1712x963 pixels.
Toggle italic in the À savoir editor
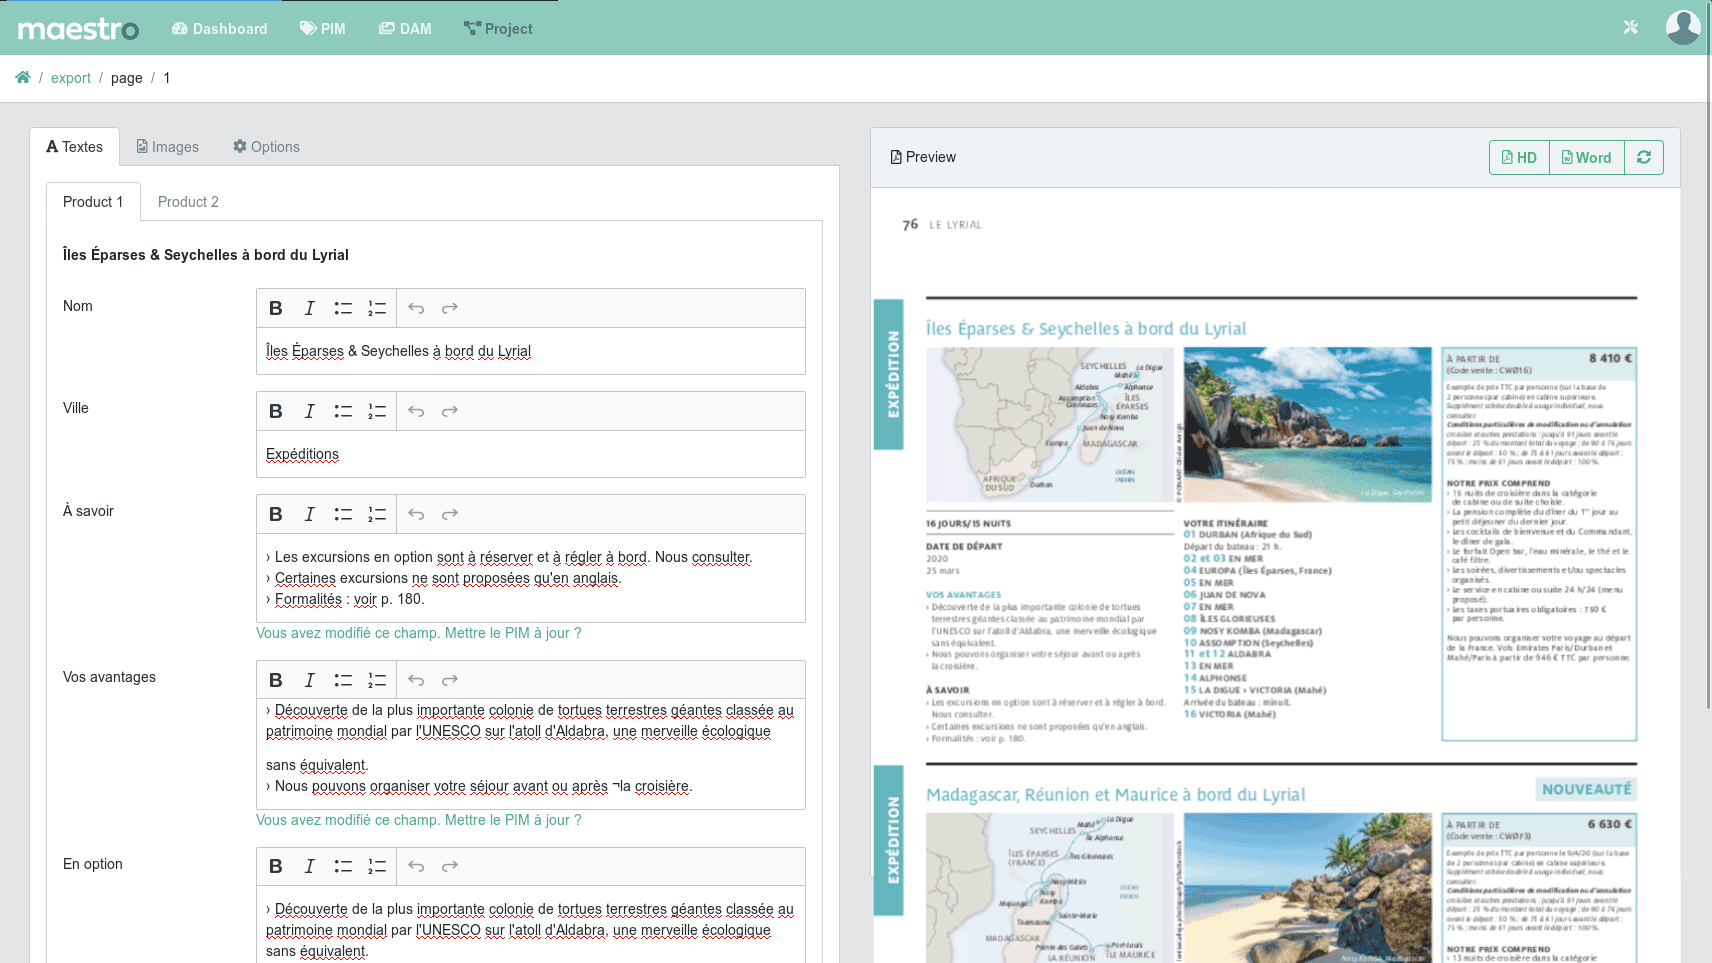click(x=310, y=515)
